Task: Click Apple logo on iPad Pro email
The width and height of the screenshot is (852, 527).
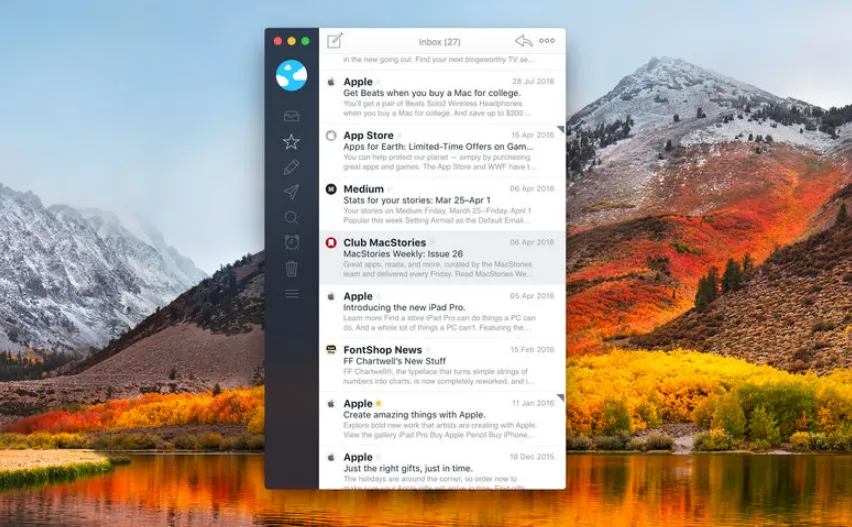Action: point(331,297)
